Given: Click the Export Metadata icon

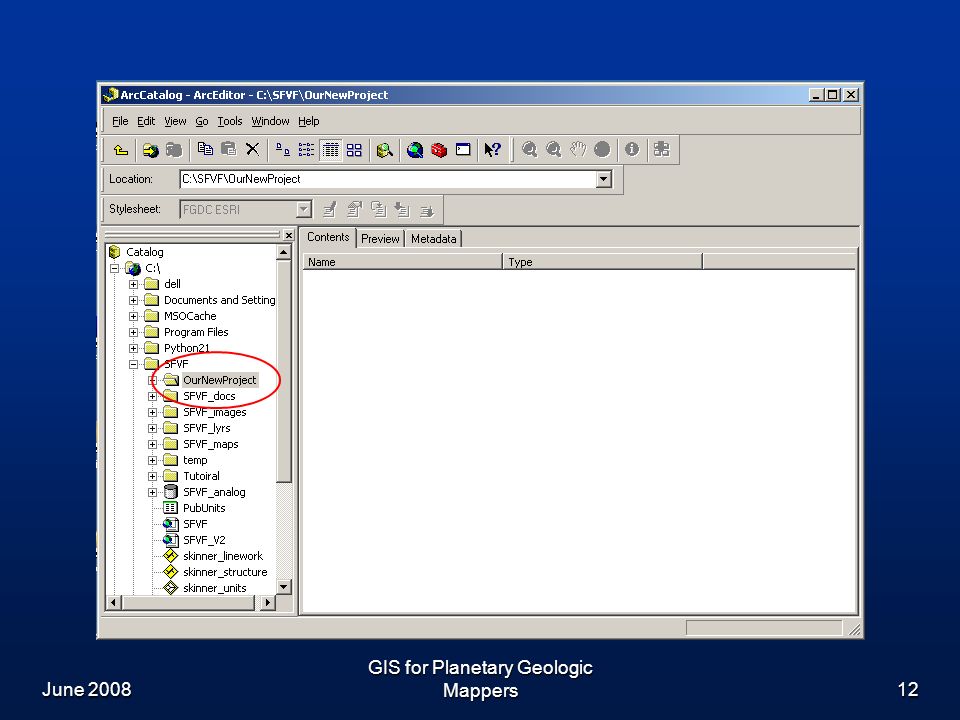Looking at the screenshot, I should [x=427, y=209].
